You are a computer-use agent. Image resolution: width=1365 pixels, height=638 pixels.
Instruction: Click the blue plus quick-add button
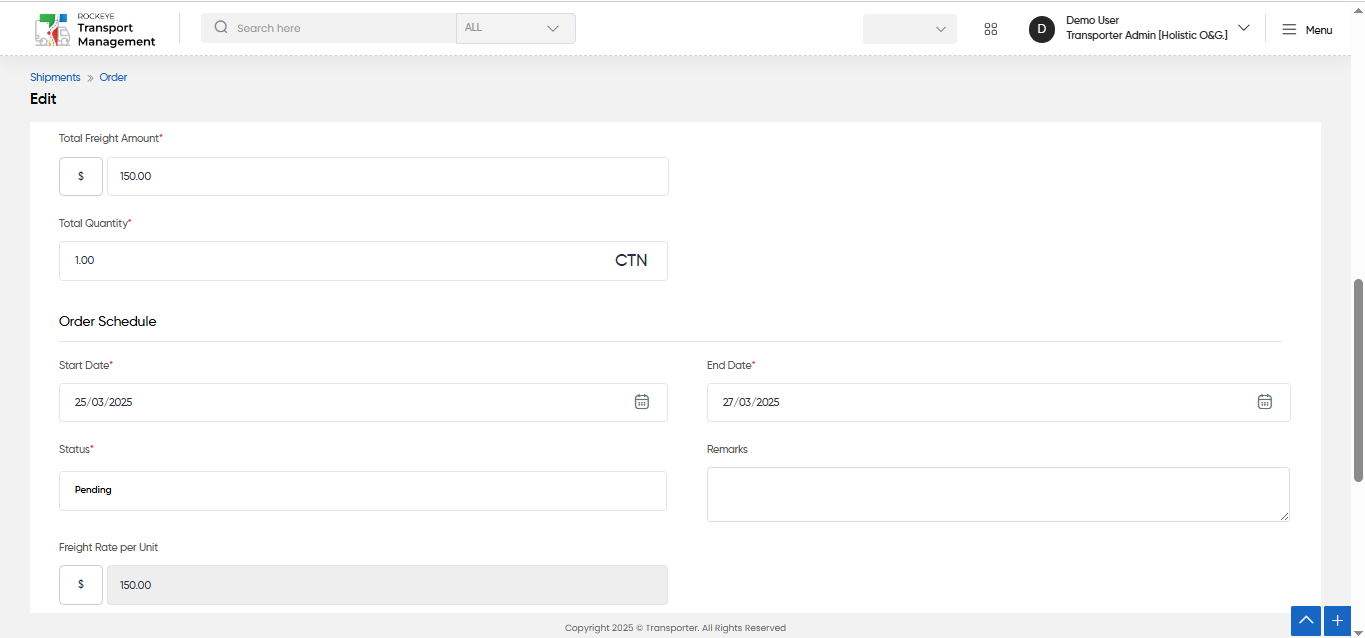[x=1338, y=621]
